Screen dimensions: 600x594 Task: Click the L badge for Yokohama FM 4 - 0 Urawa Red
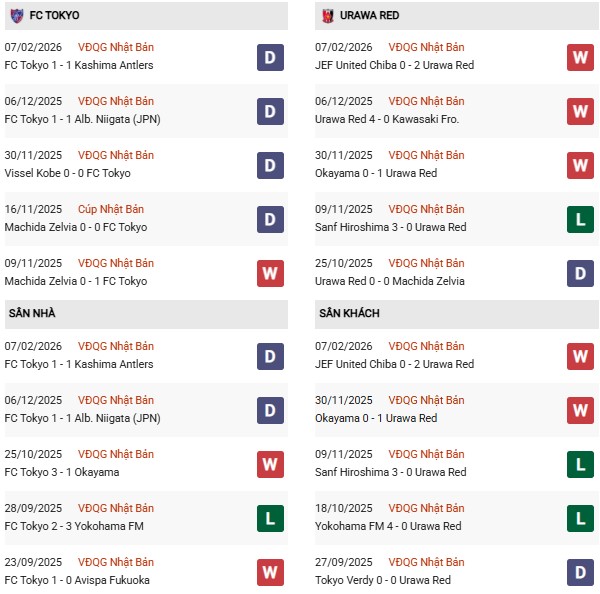[580, 518]
